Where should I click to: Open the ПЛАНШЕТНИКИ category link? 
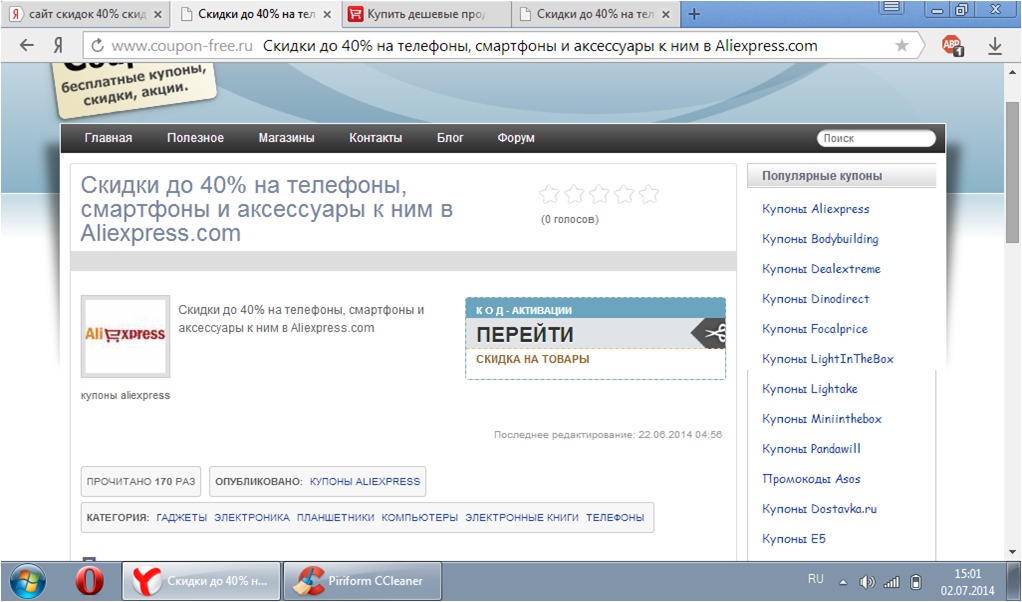tap(336, 517)
